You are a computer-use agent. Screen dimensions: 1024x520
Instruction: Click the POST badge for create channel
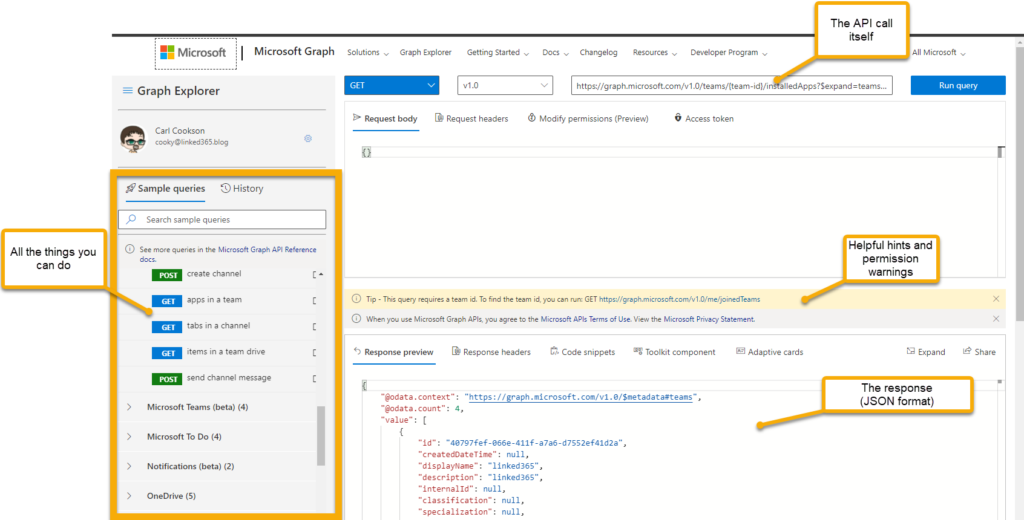coord(168,275)
